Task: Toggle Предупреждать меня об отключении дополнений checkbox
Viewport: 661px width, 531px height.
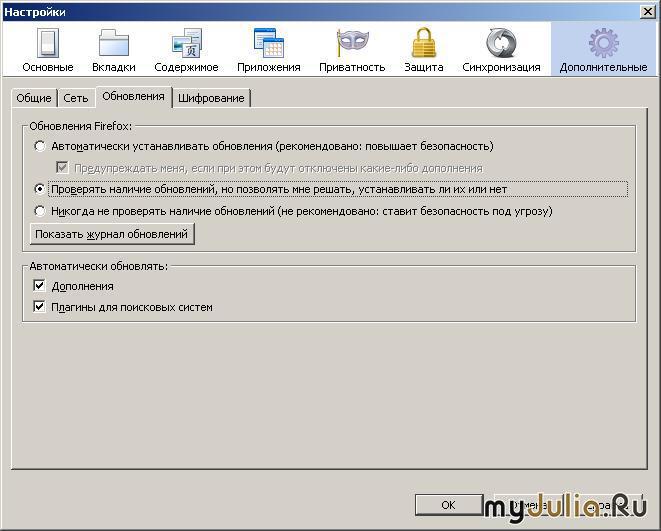Action: [62, 168]
